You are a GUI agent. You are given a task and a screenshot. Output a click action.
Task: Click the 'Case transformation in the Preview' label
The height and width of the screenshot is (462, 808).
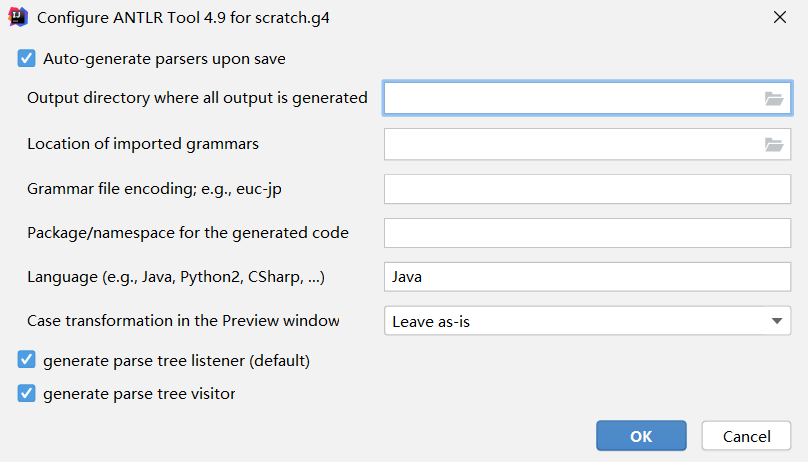[x=183, y=321]
